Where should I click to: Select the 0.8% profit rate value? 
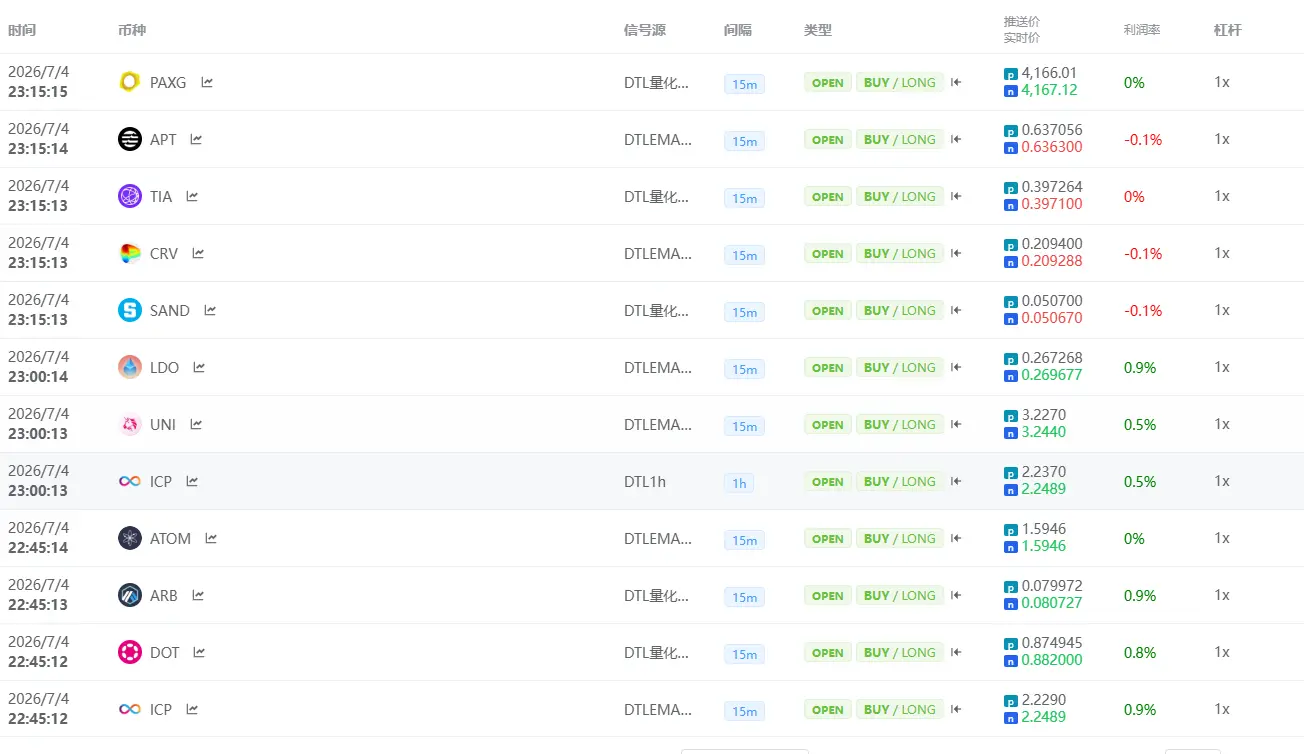click(1140, 652)
